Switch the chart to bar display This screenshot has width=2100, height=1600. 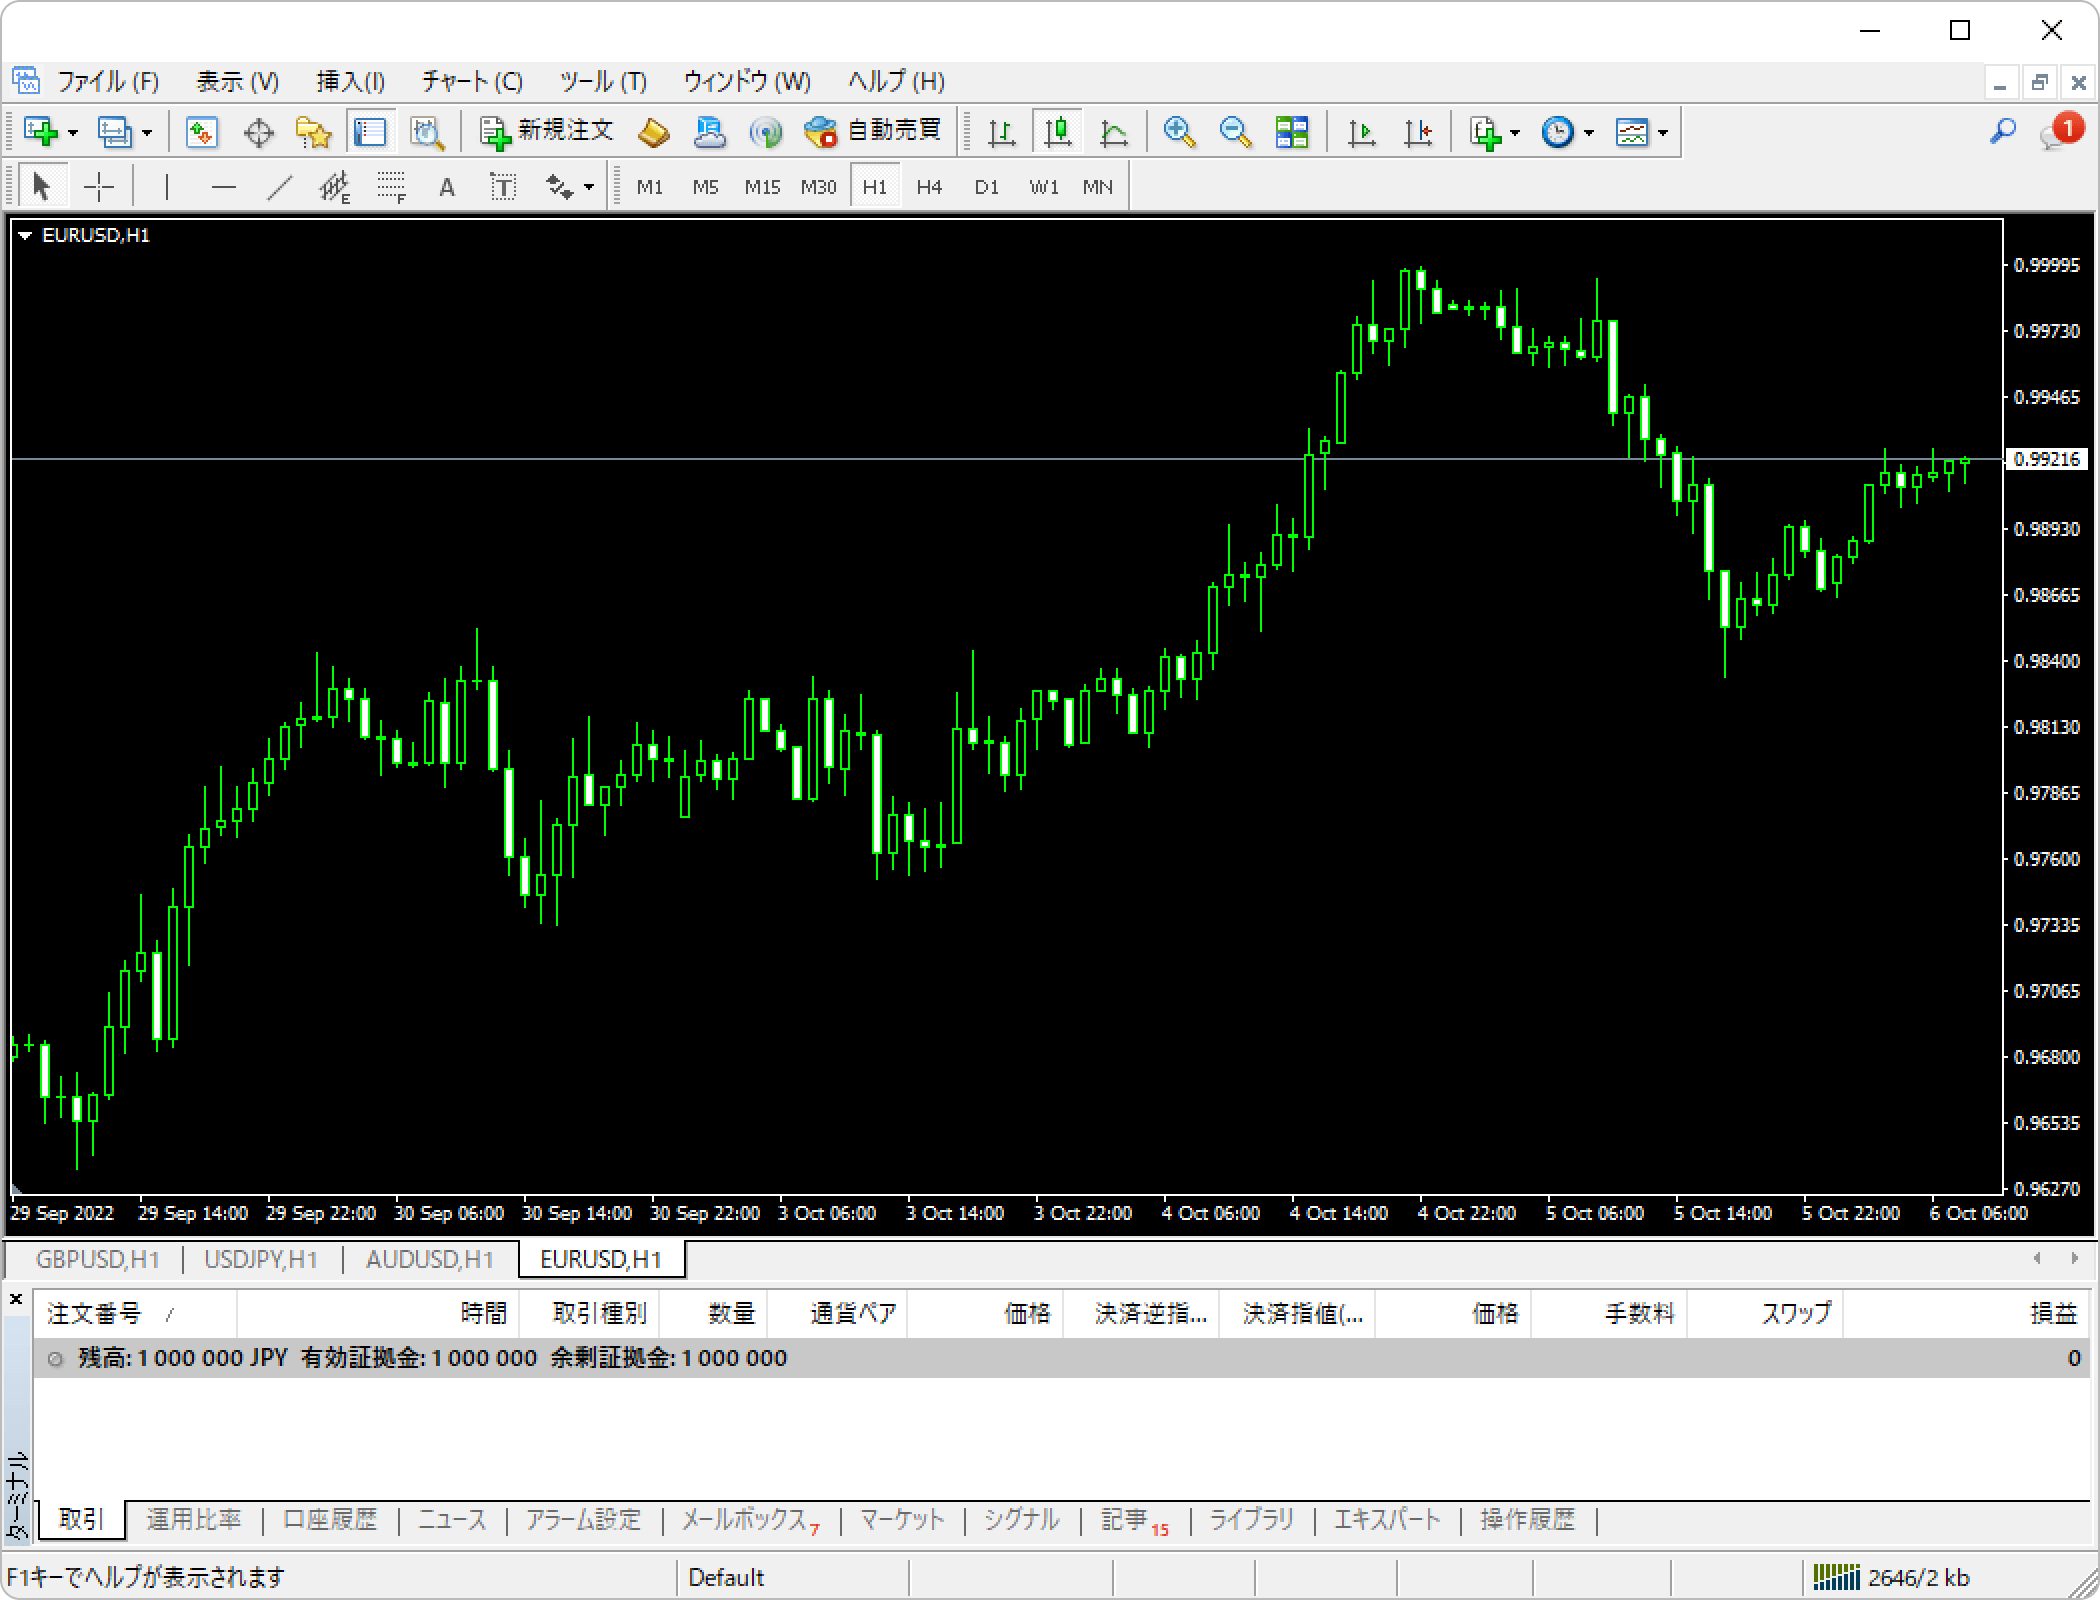pyautogui.click(x=1002, y=130)
